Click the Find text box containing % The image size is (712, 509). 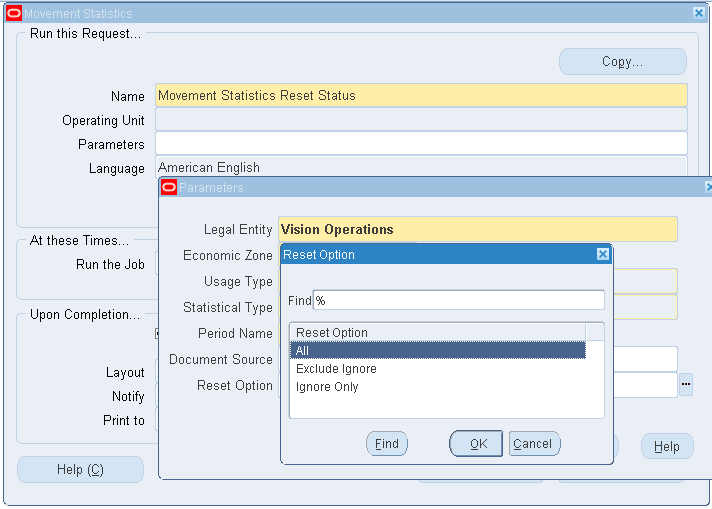pyautogui.click(x=459, y=300)
